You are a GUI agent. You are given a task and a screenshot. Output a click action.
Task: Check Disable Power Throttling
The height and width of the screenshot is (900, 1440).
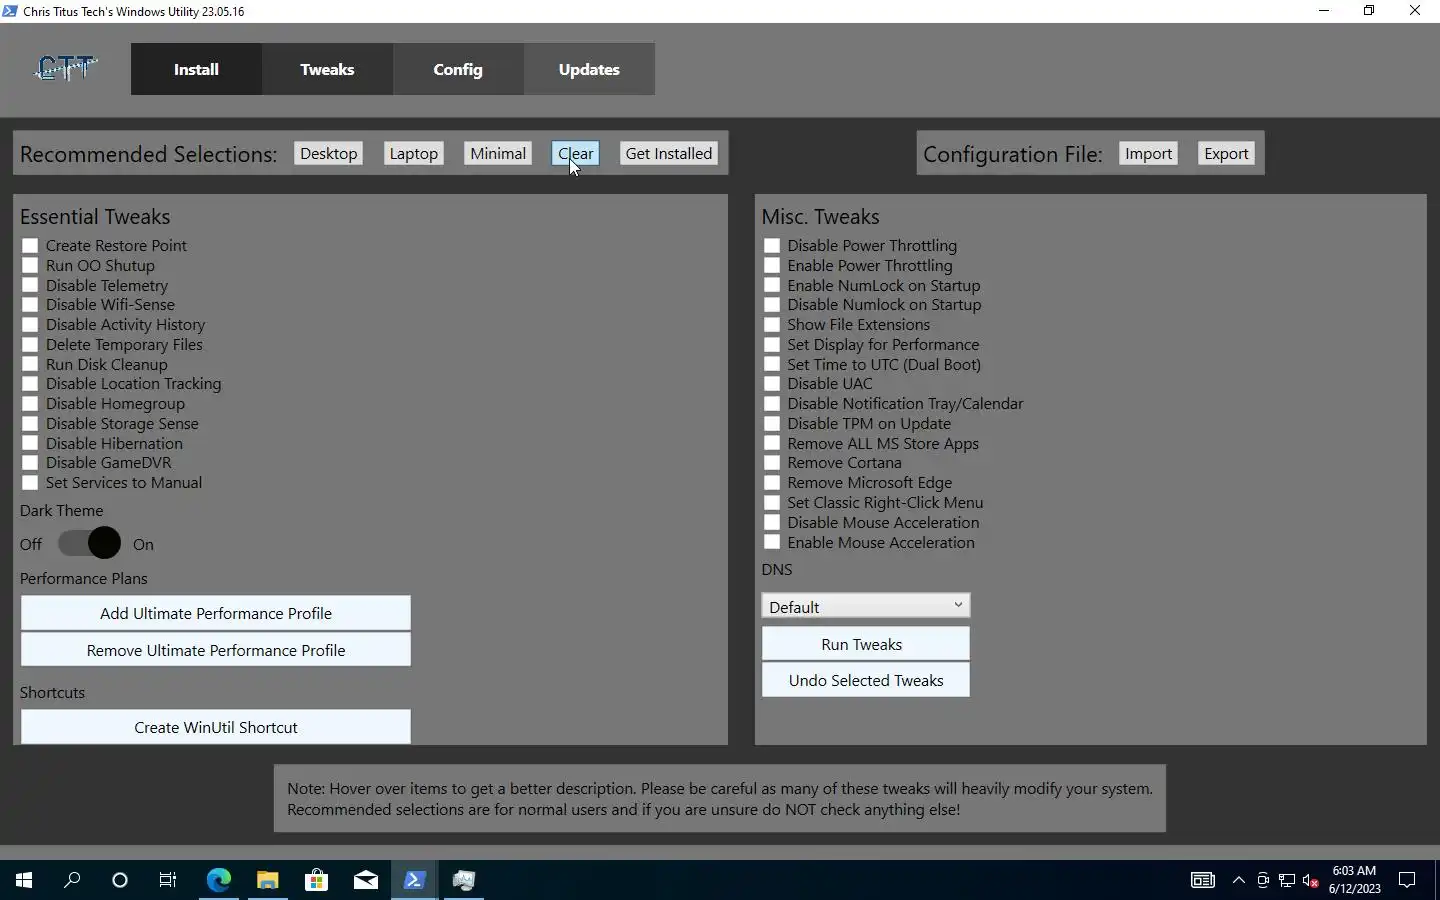coord(772,245)
